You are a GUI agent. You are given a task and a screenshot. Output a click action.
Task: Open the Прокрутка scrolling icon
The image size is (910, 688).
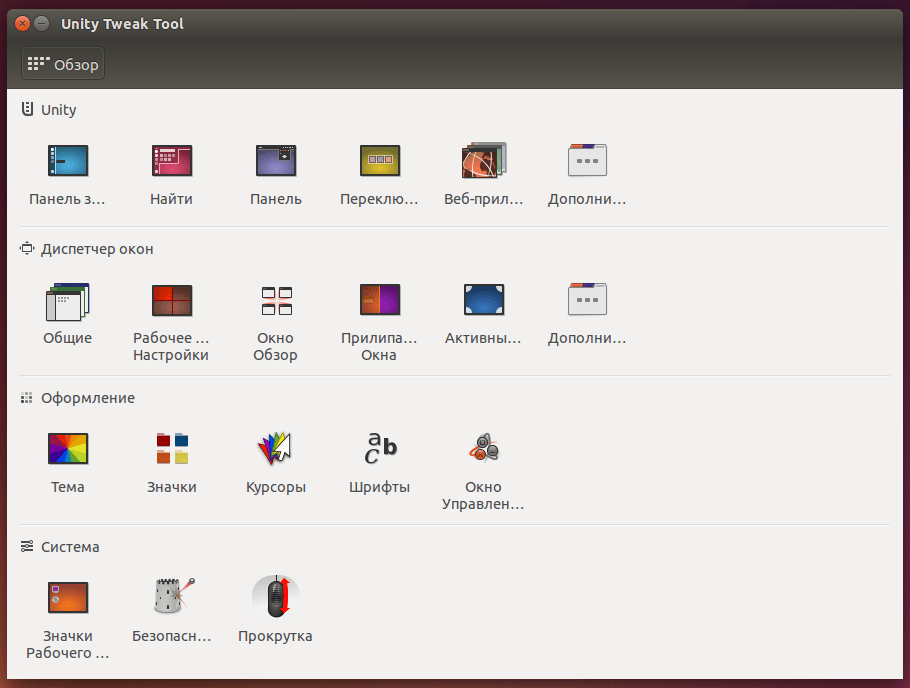pyautogui.click(x=276, y=597)
